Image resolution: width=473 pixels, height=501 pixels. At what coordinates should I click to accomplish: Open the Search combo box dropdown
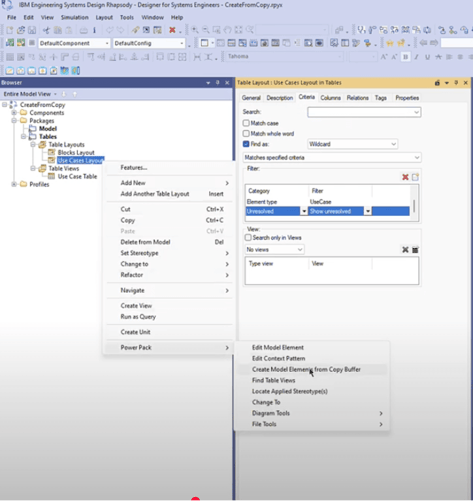[x=416, y=112]
